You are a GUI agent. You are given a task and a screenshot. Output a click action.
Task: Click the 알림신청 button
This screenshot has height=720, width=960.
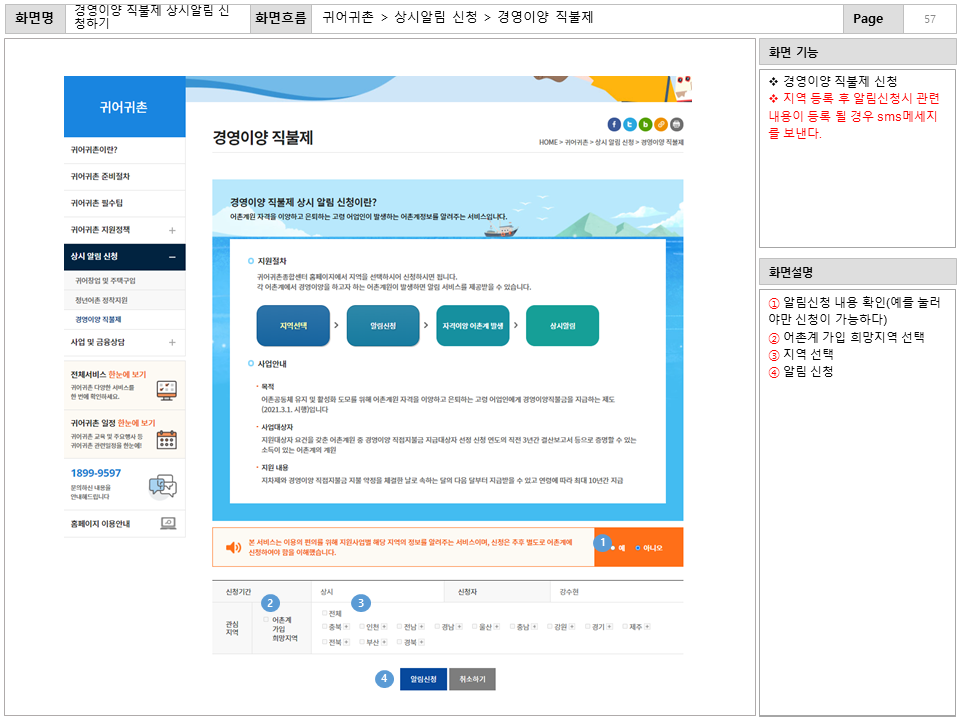[423, 678]
